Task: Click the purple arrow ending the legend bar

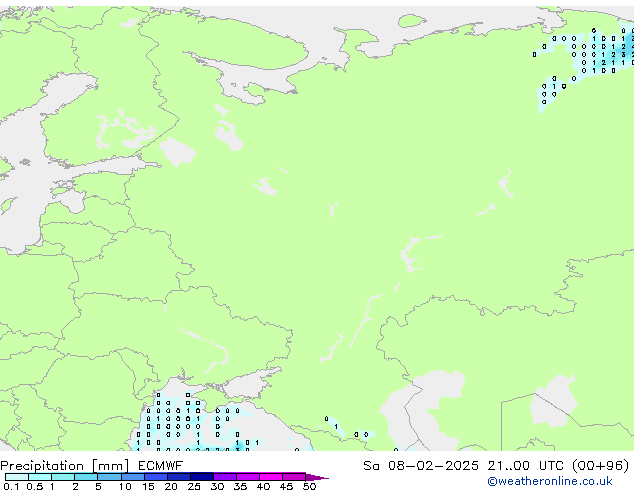Action: [317, 477]
